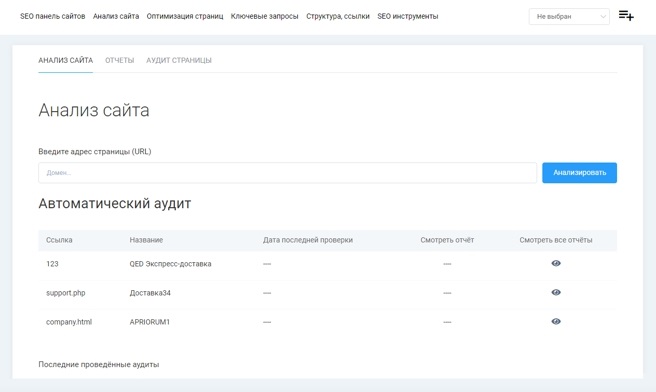Click the '123' link cell
This screenshot has width=656, height=392.
point(52,264)
